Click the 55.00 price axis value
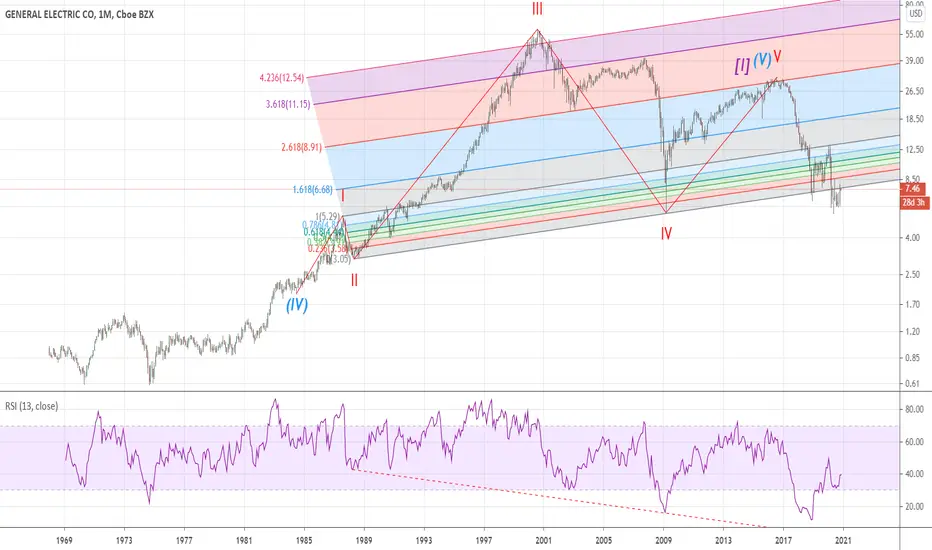 (x=914, y=34)
